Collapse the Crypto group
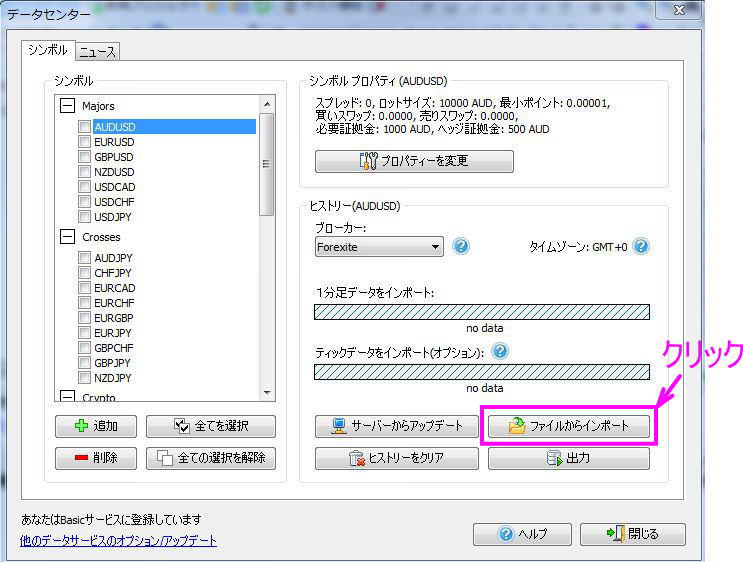Viewport: 743px width, 562px height. coord(67,396)
